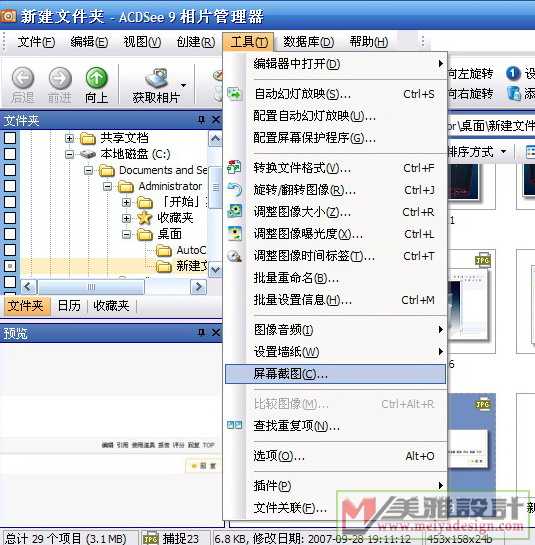The width and height of the screenshot is (535, 545).
Task: Collapse the 桌面 tree node
Action: (x=127, y=234)
